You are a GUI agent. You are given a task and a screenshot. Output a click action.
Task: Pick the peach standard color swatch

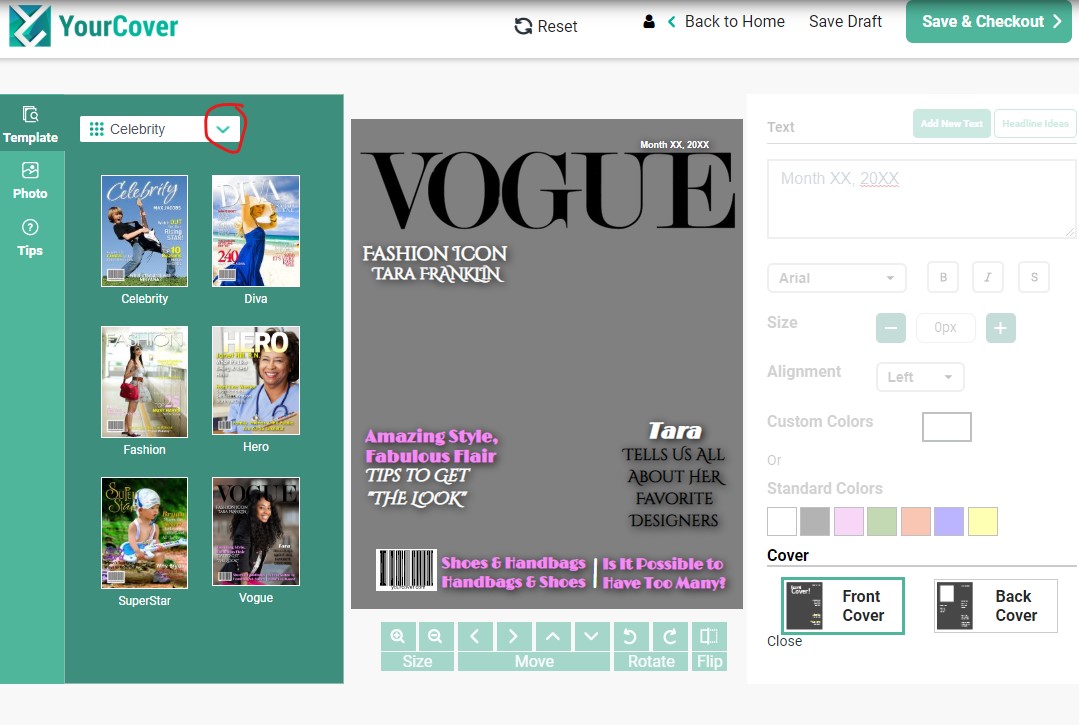pyautogui.click(x=916, y=521)
